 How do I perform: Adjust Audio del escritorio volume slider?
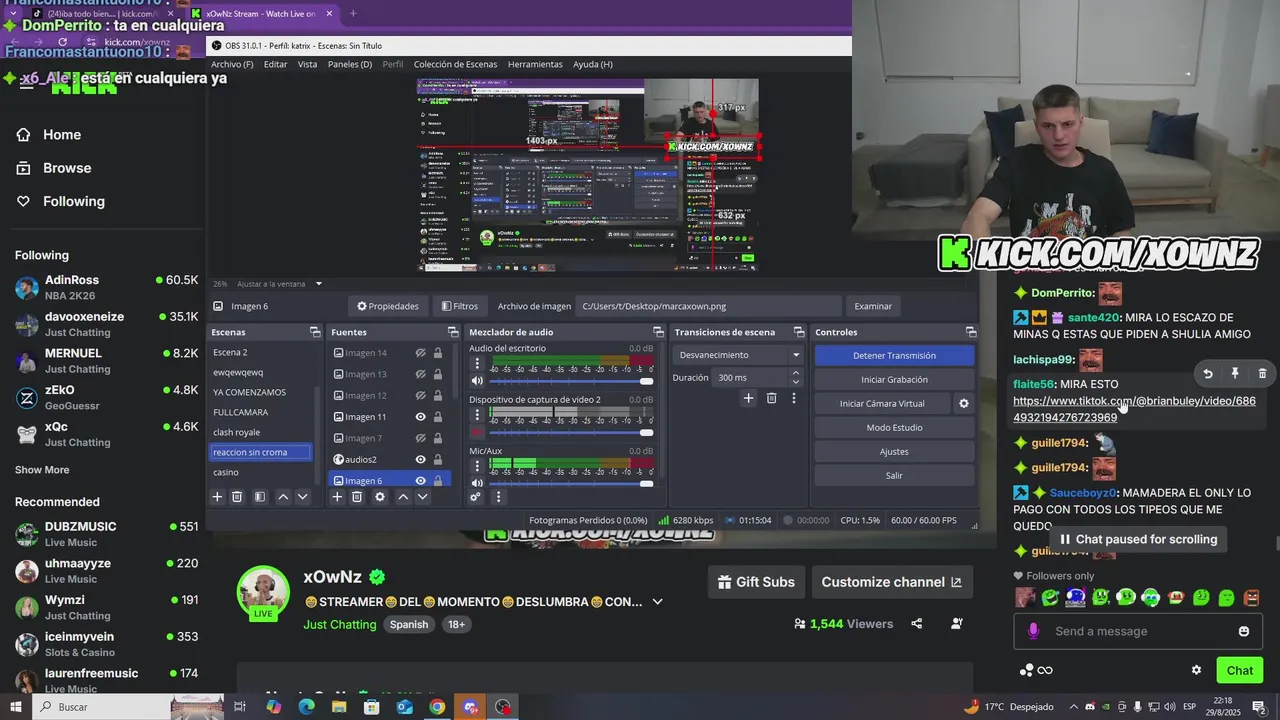[x=571, y=381]
